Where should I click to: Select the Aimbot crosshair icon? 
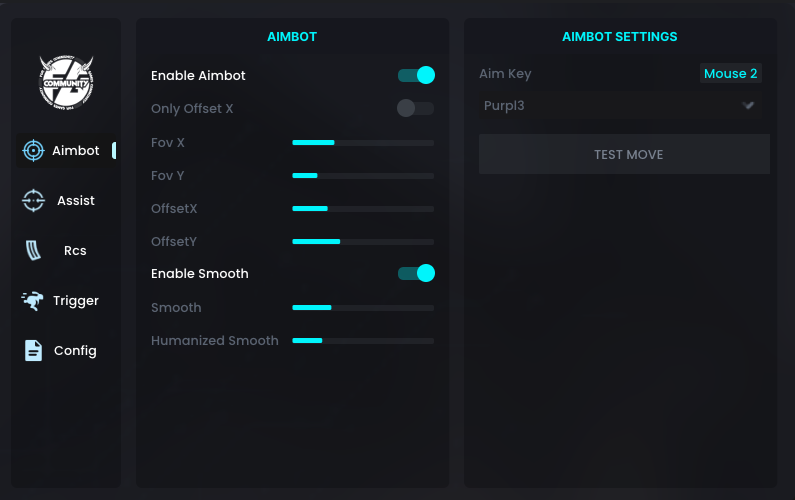[33, 150]
